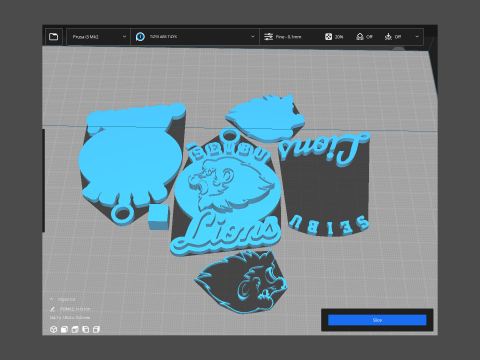Select the solid lion head model at top

point(265,117)
